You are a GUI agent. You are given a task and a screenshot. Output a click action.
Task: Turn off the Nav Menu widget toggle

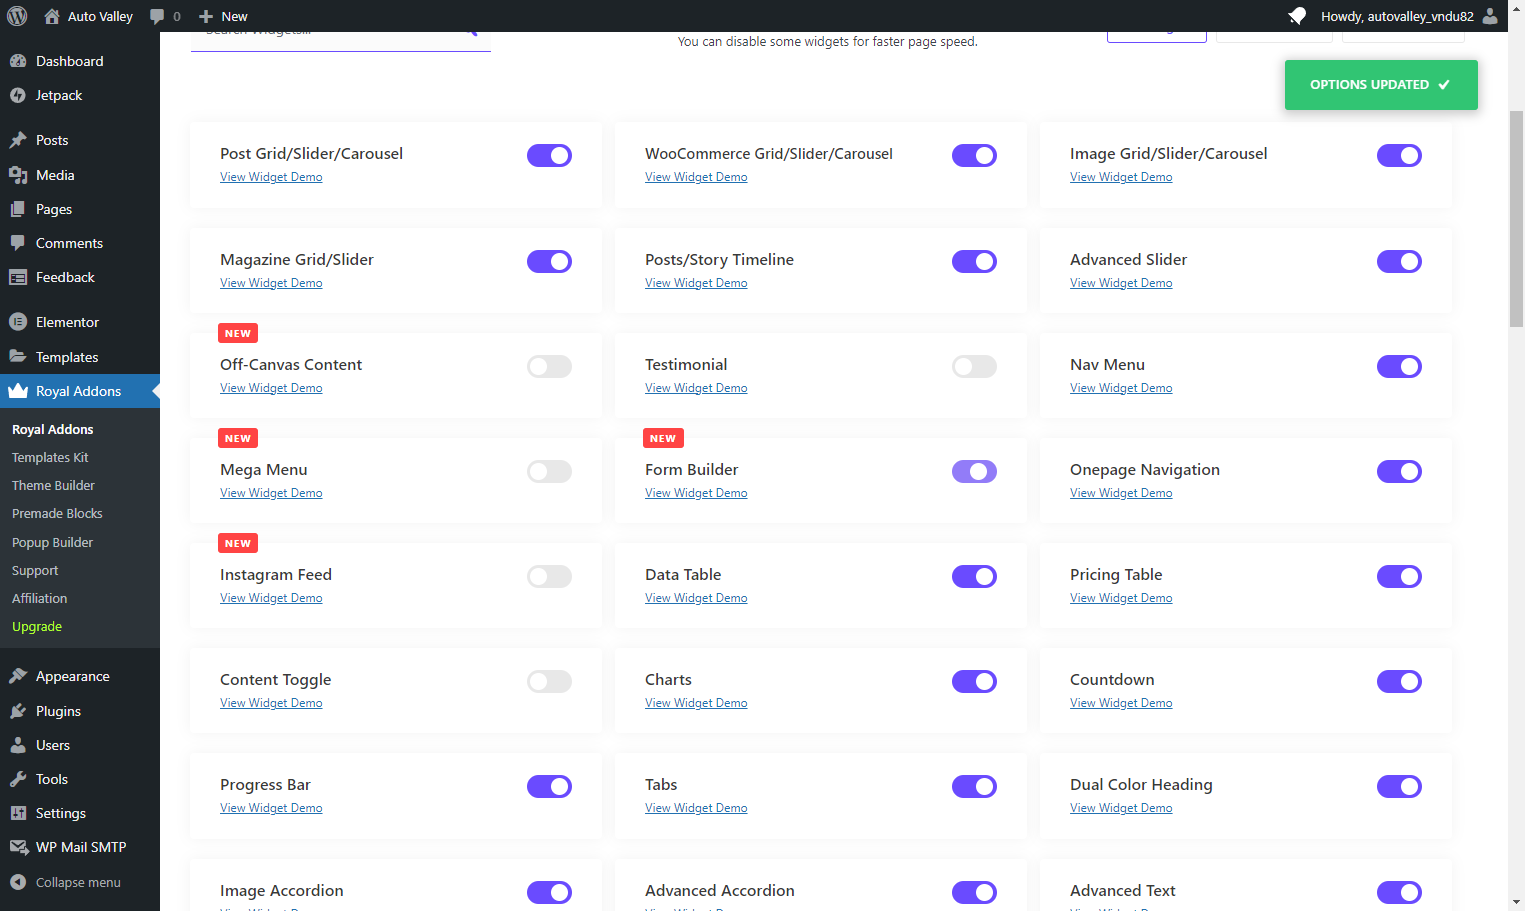coord(1399,366)
